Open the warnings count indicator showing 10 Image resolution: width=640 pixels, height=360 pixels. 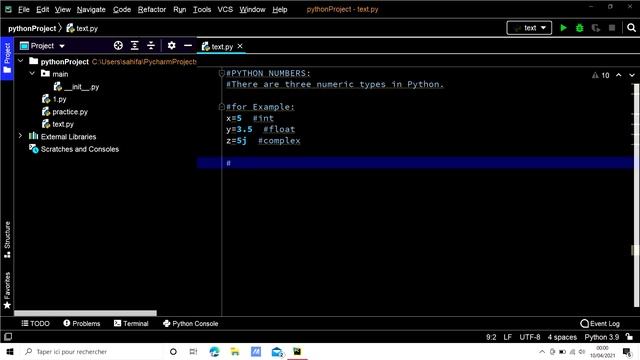point(600,75)
